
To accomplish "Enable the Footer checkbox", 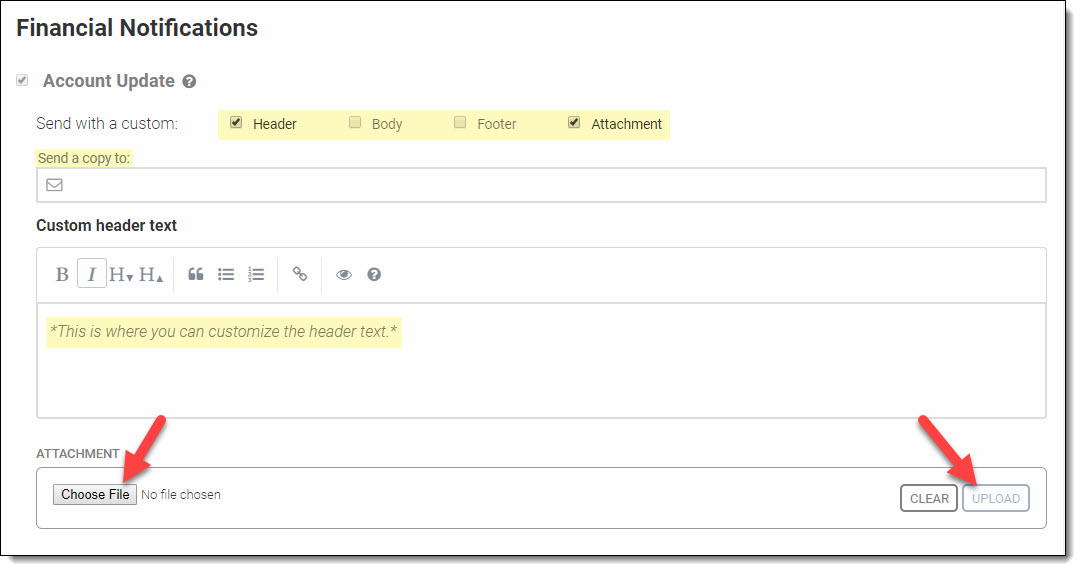I will (460, 123).
